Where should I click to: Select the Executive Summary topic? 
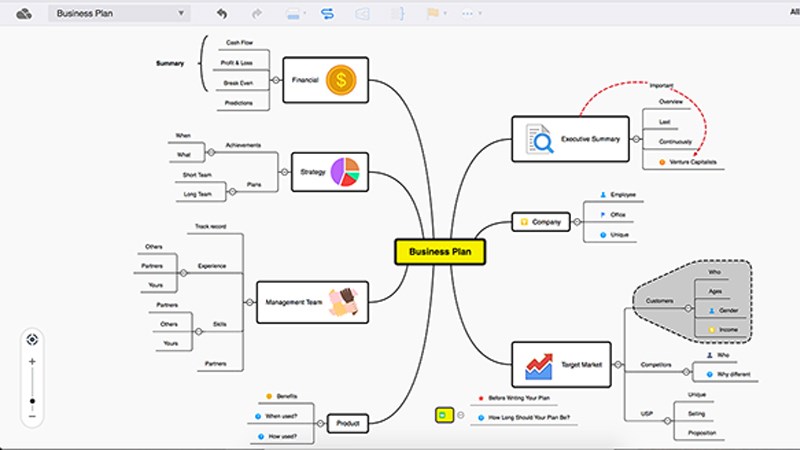570,139
